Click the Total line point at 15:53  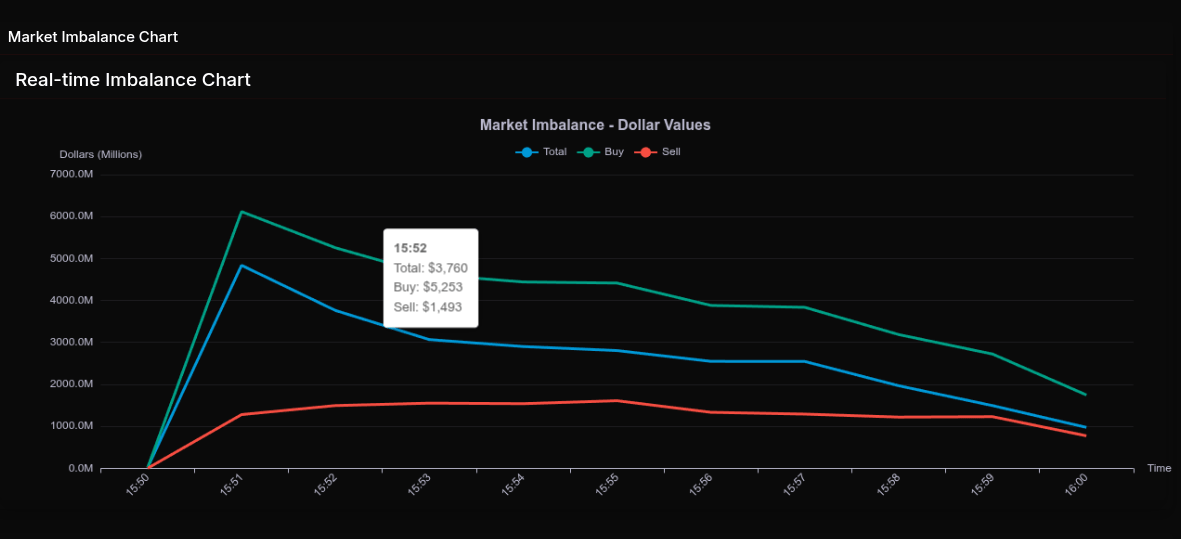[x=429, y=340]
